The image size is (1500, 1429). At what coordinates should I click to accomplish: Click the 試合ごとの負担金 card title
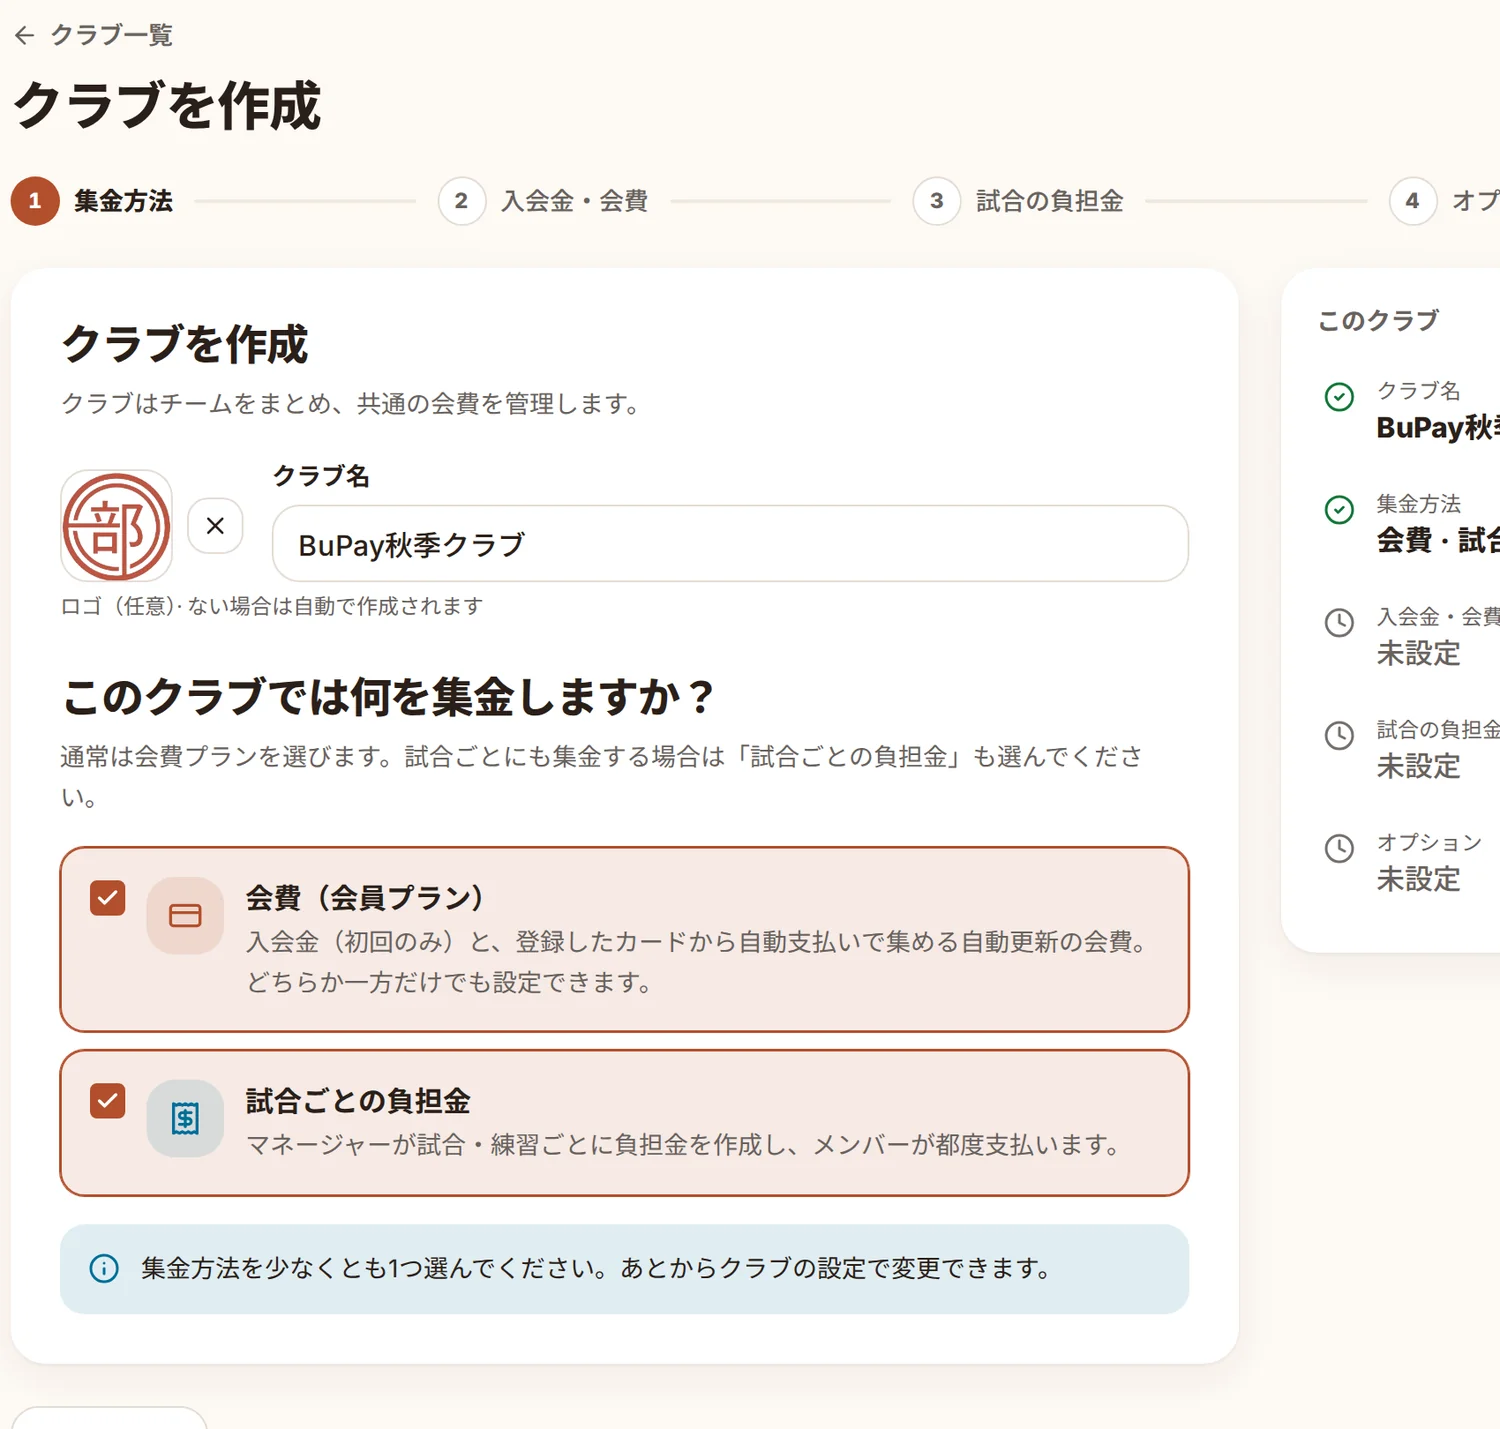pyautogui.click(x=358, y=1101)
